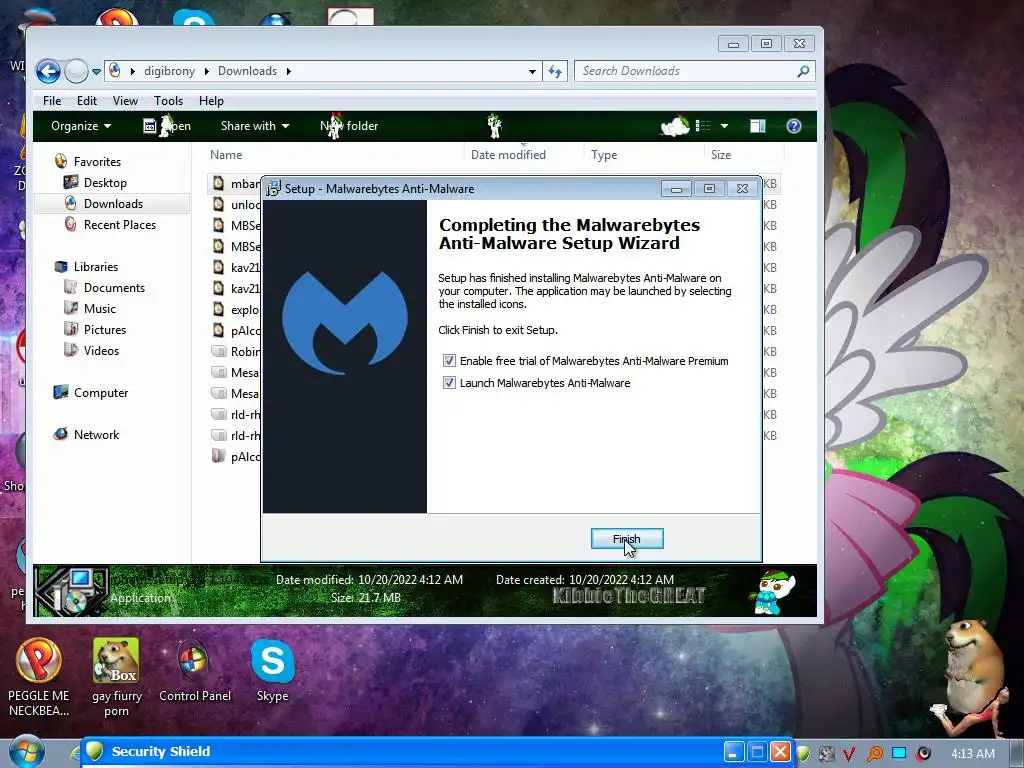Click the Windows Start orb
The image size is (1024, 768).
pos(26,751)
